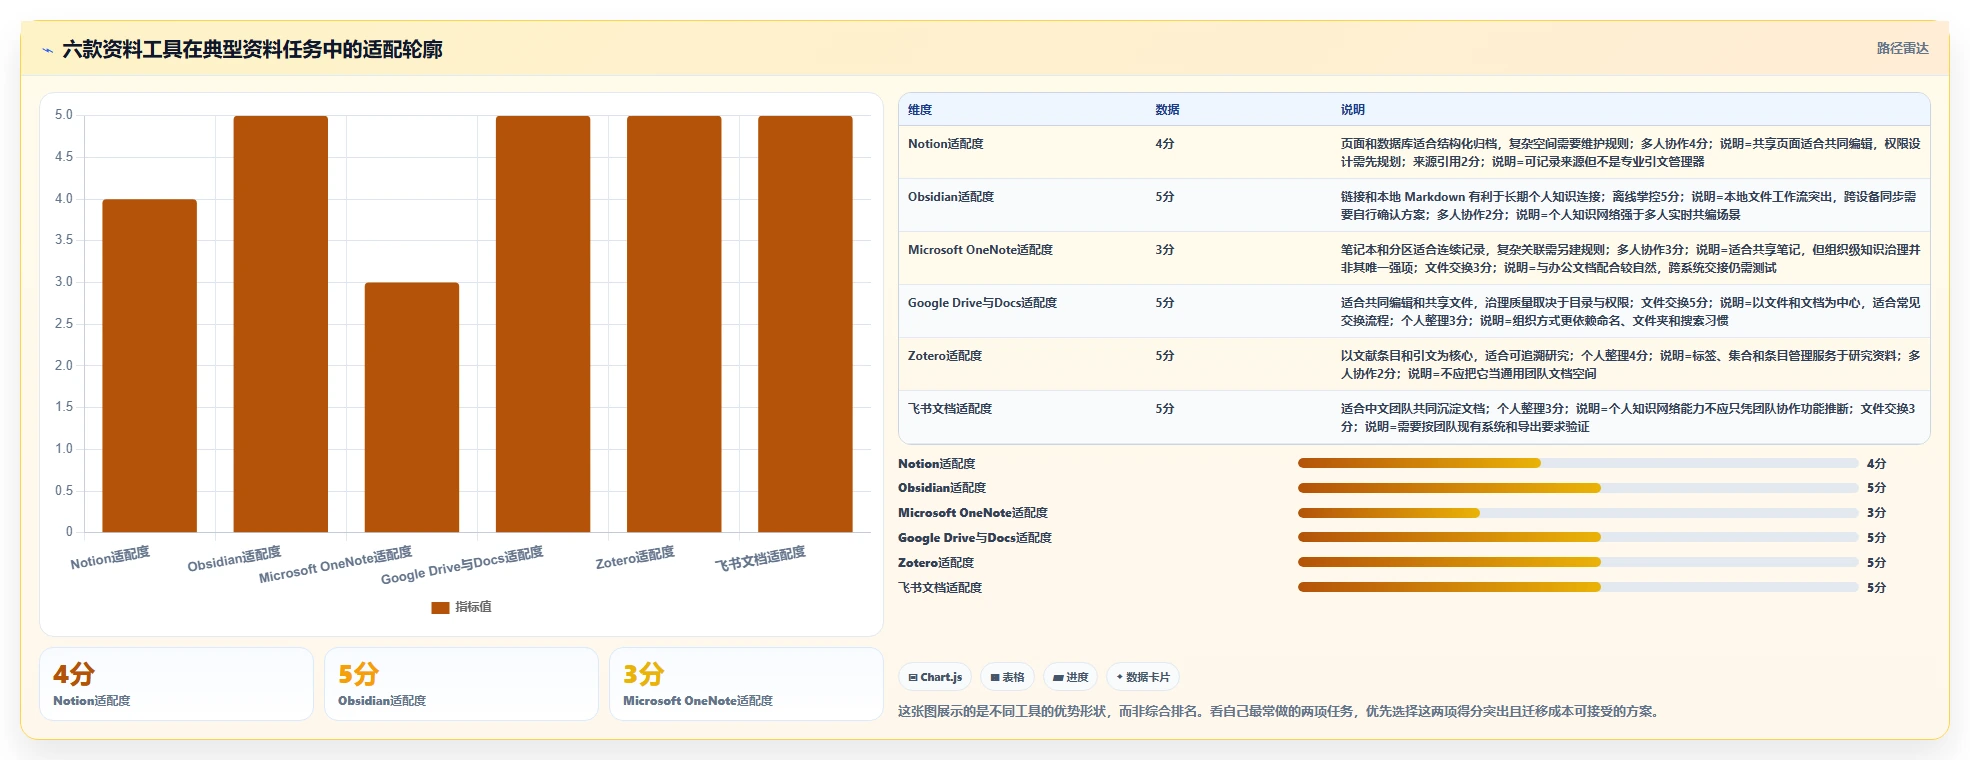Viewport: 1970px width, 760px height.
Task: Click the Obsidian适配度 progress bar
Action: [1578, 488]
